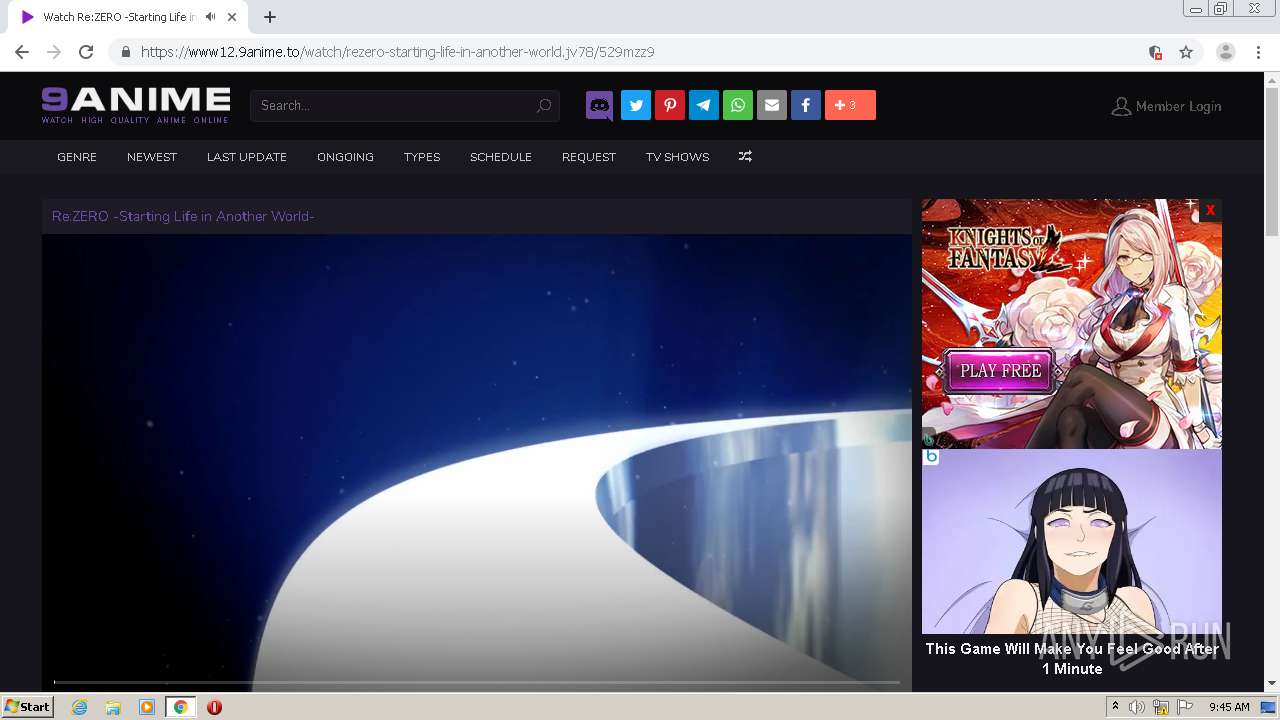Screen dimensions: 1280x720
Task: Open the Windows Start menu
Action: [28, 707]
